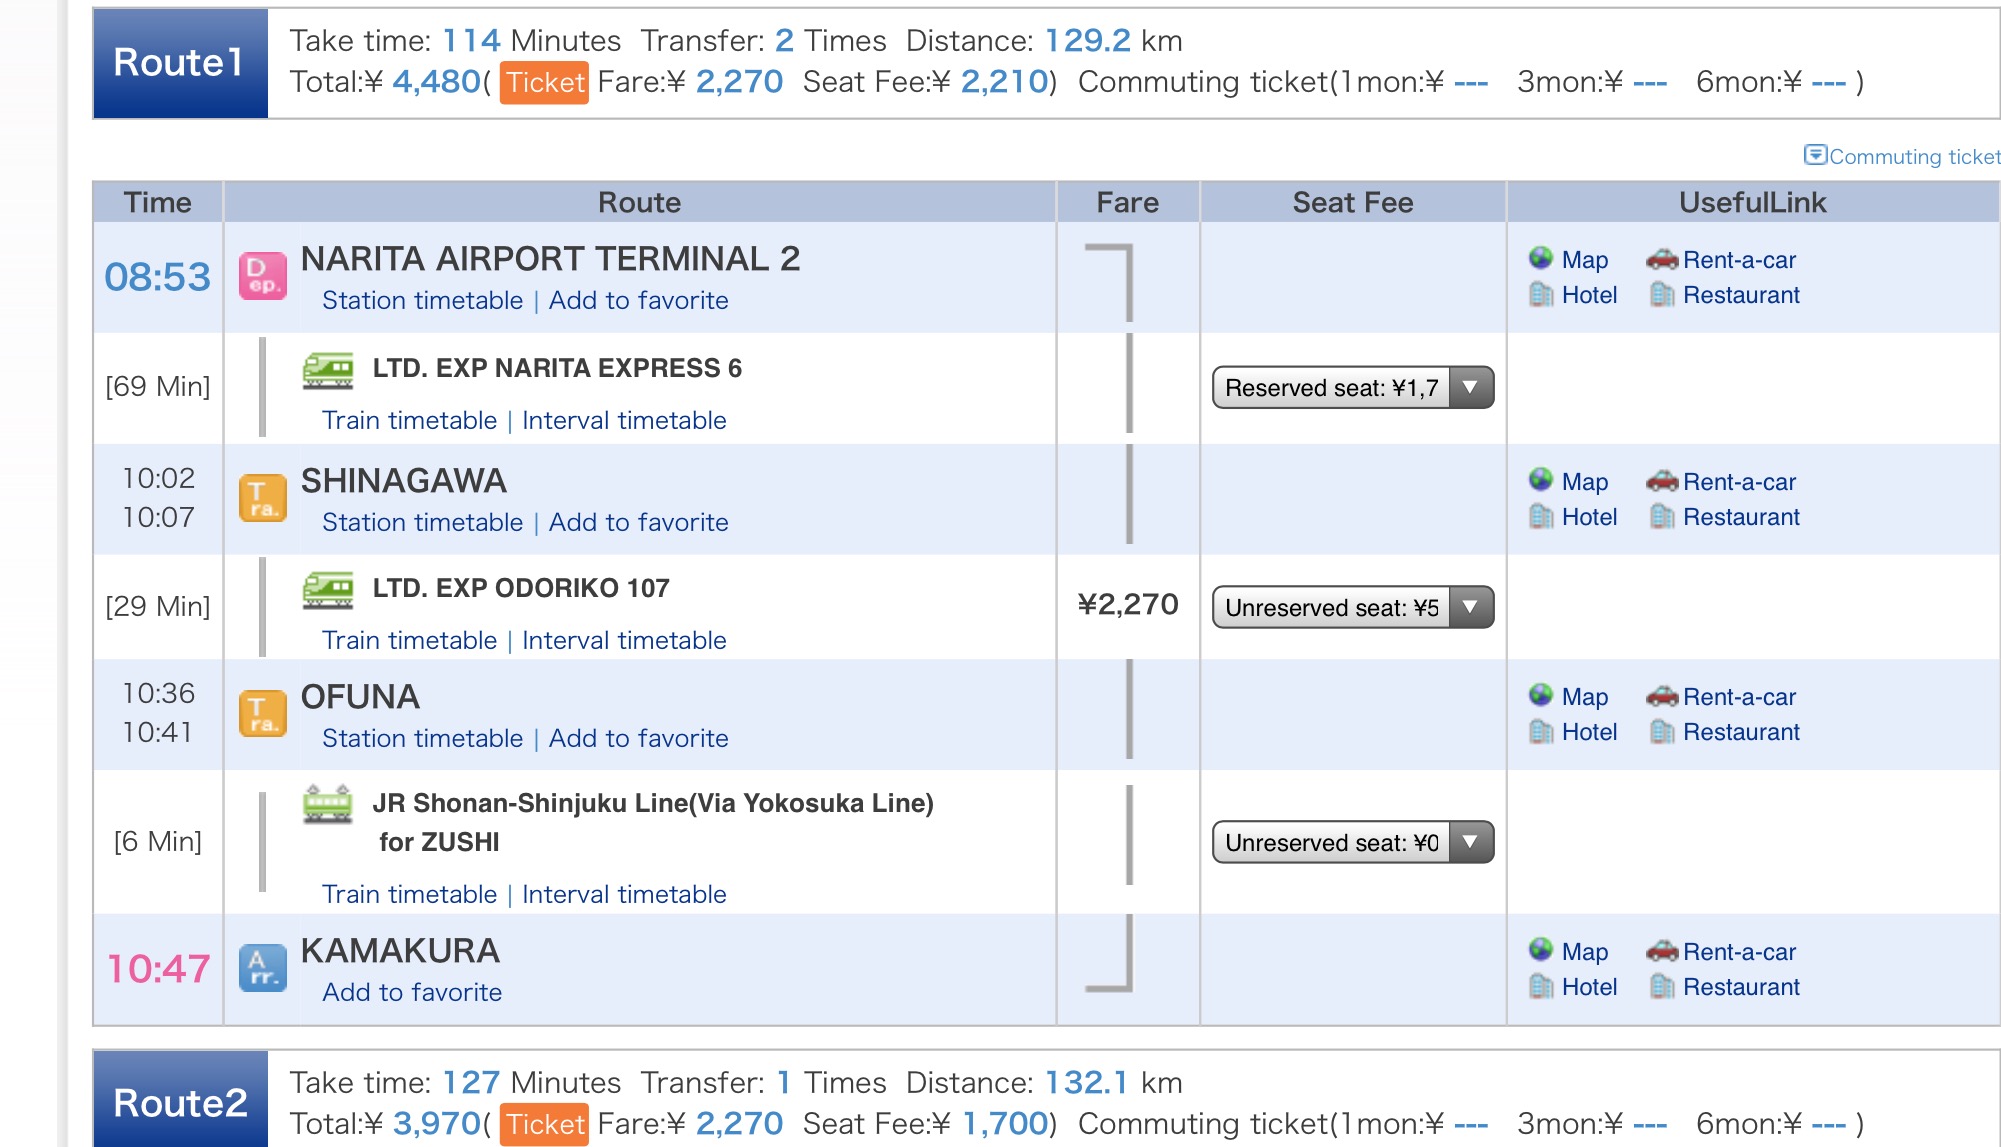Viewport: 2001px width, 1147px height.
Task: Add Kamakura to favorite
Action: 412,992
